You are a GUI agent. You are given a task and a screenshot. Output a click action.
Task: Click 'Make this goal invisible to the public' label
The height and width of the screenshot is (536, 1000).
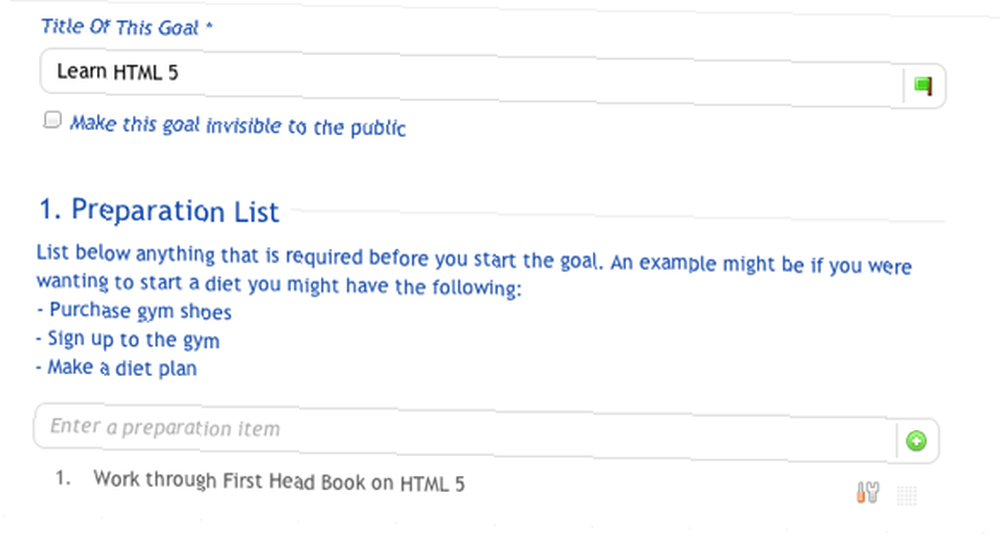[237, 125]
